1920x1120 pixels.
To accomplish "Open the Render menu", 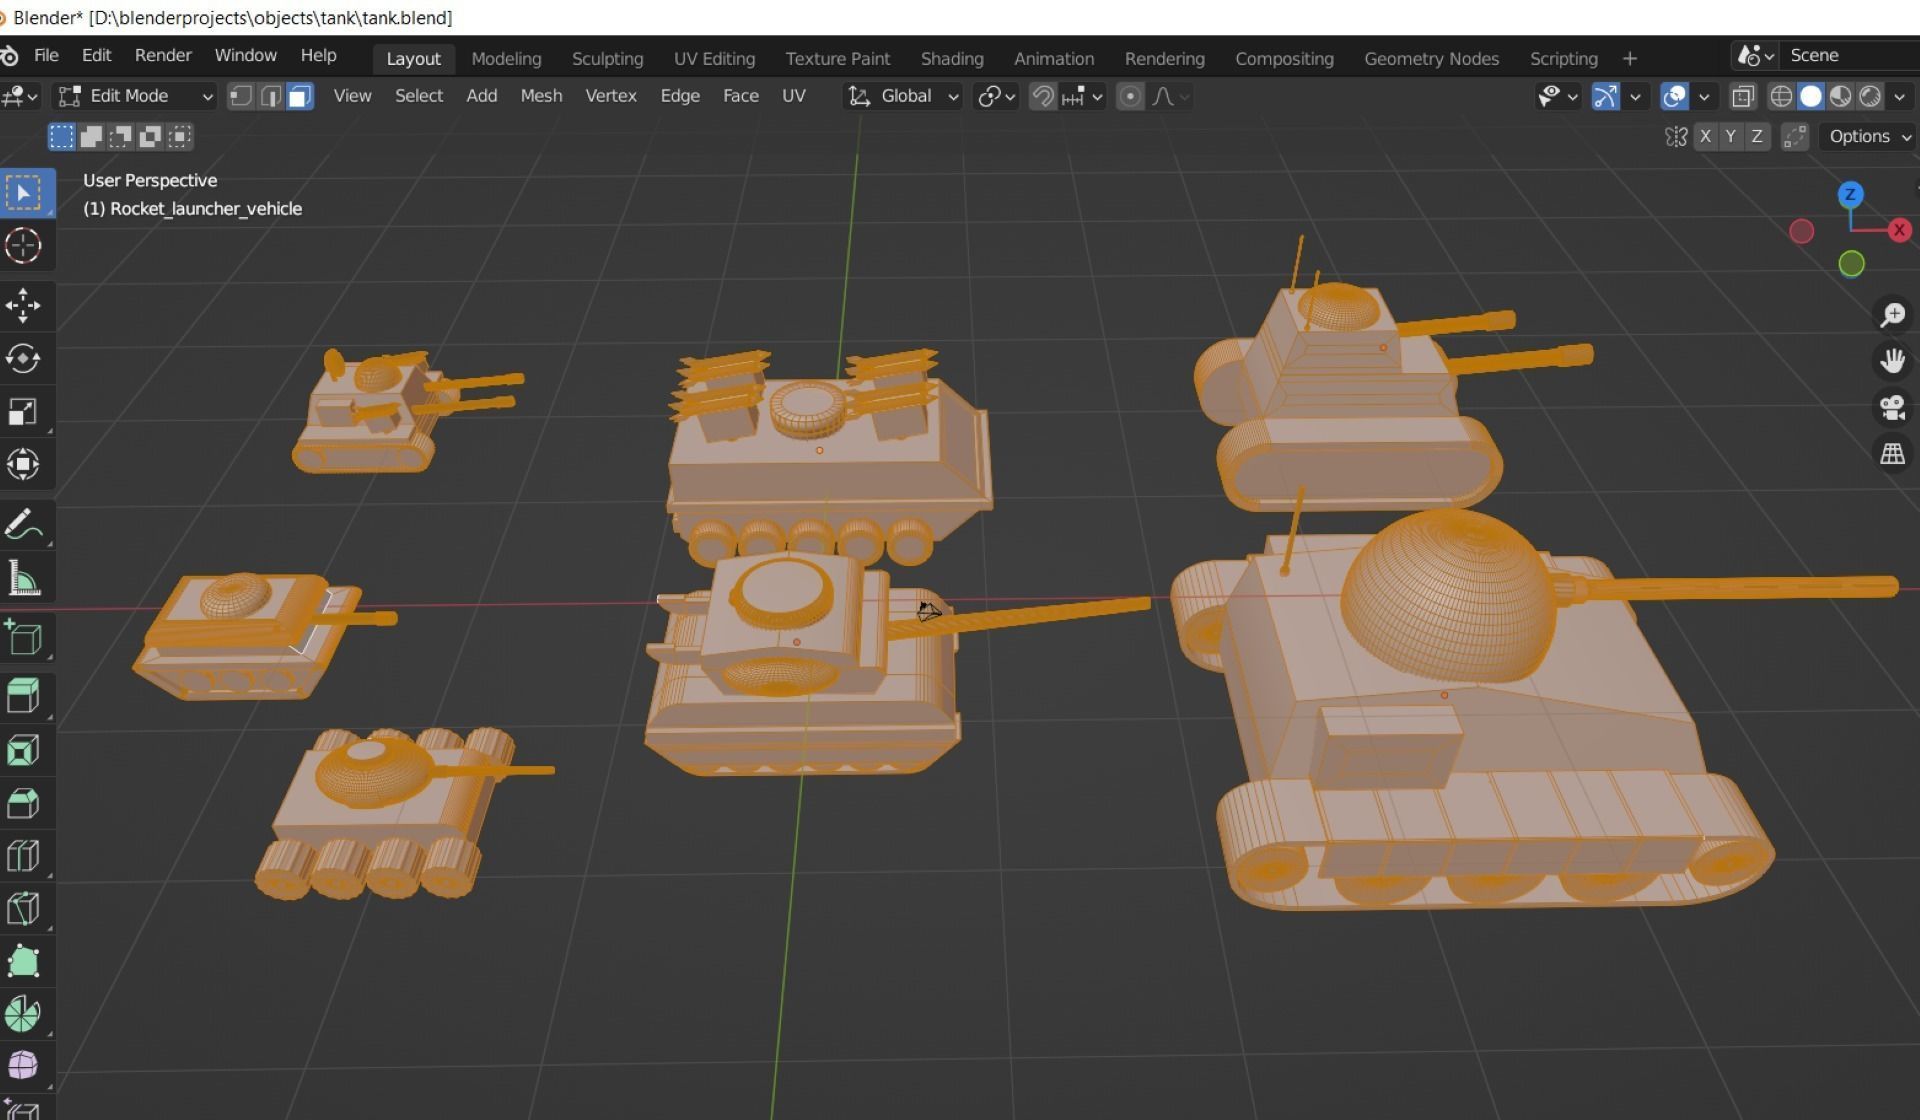I will [x=163, y=55].
